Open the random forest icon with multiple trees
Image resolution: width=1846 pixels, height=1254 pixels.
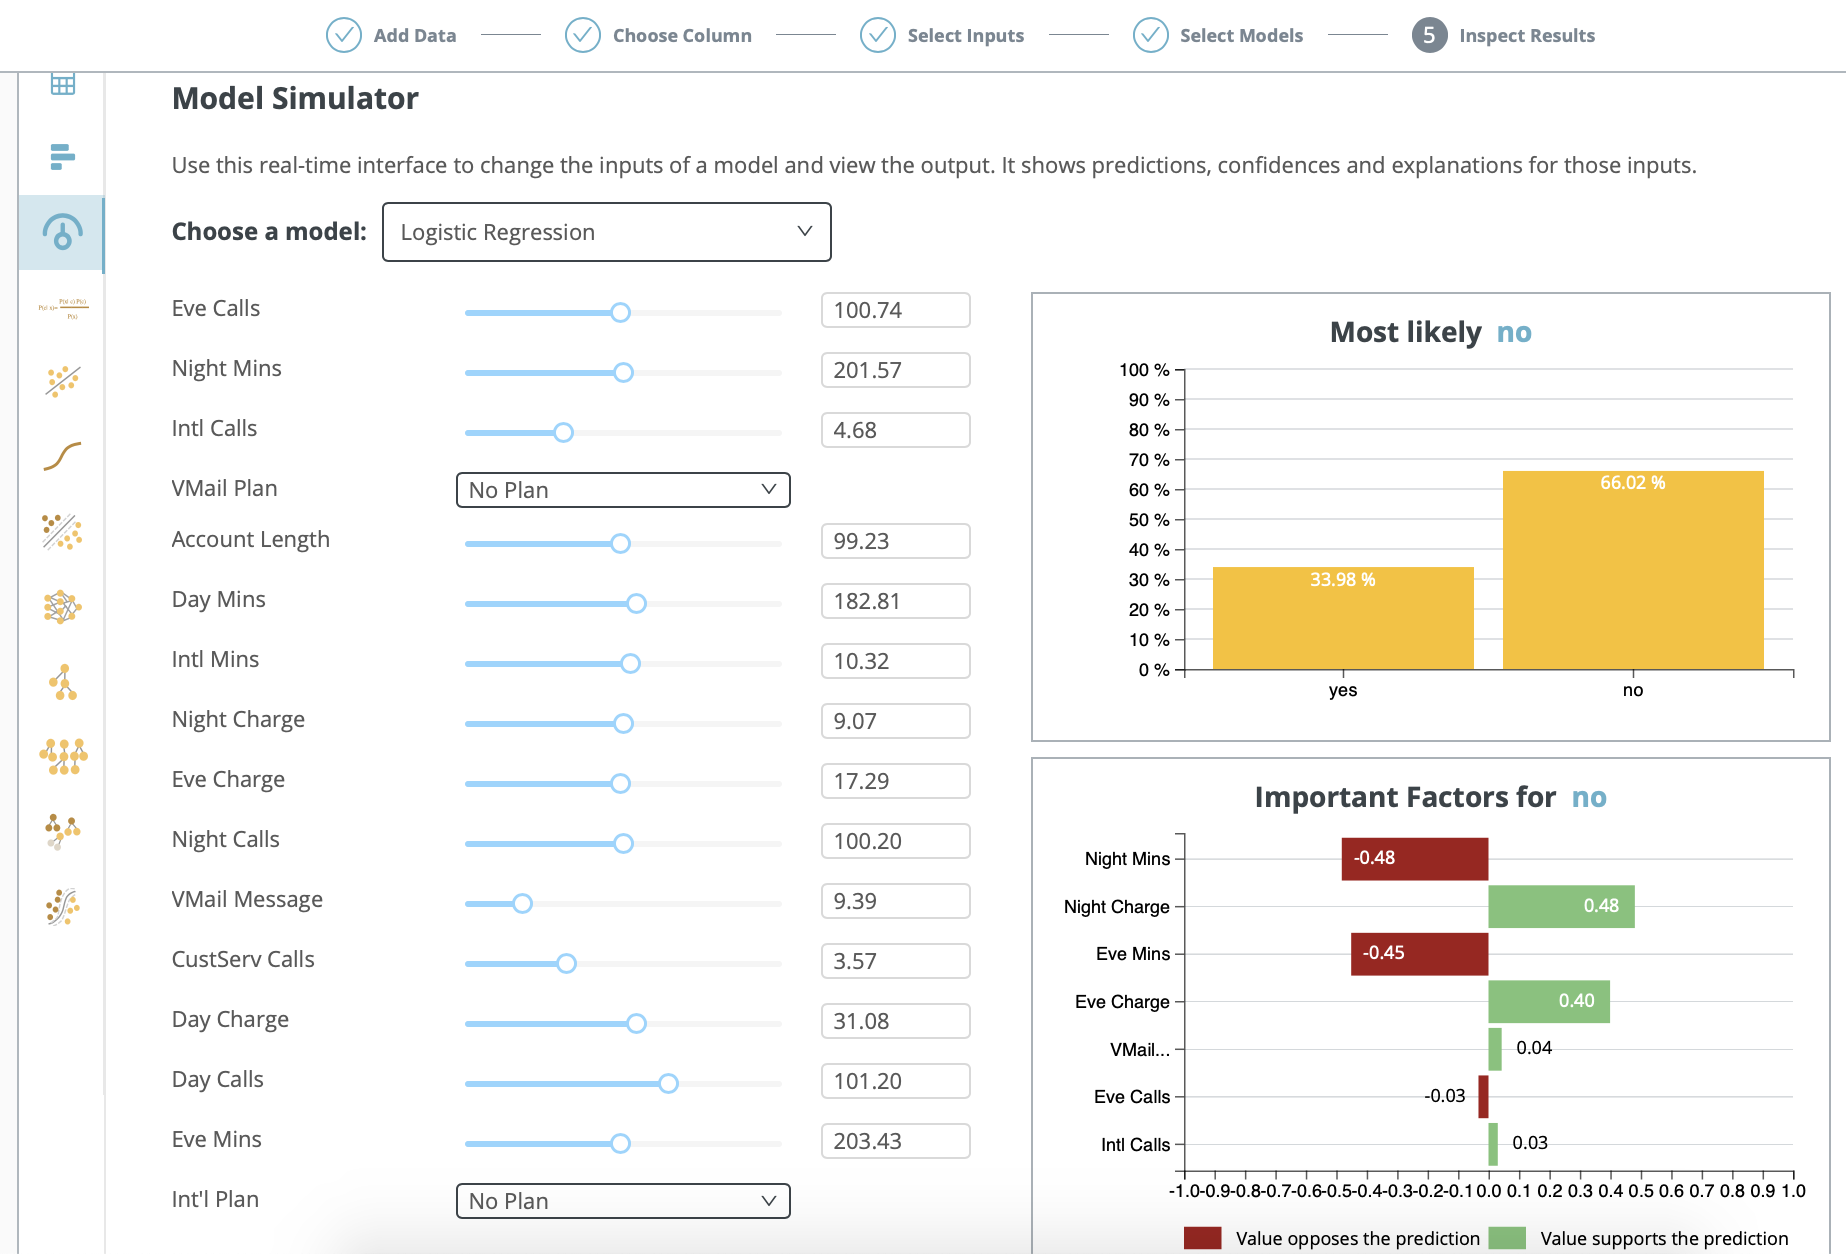63,757
